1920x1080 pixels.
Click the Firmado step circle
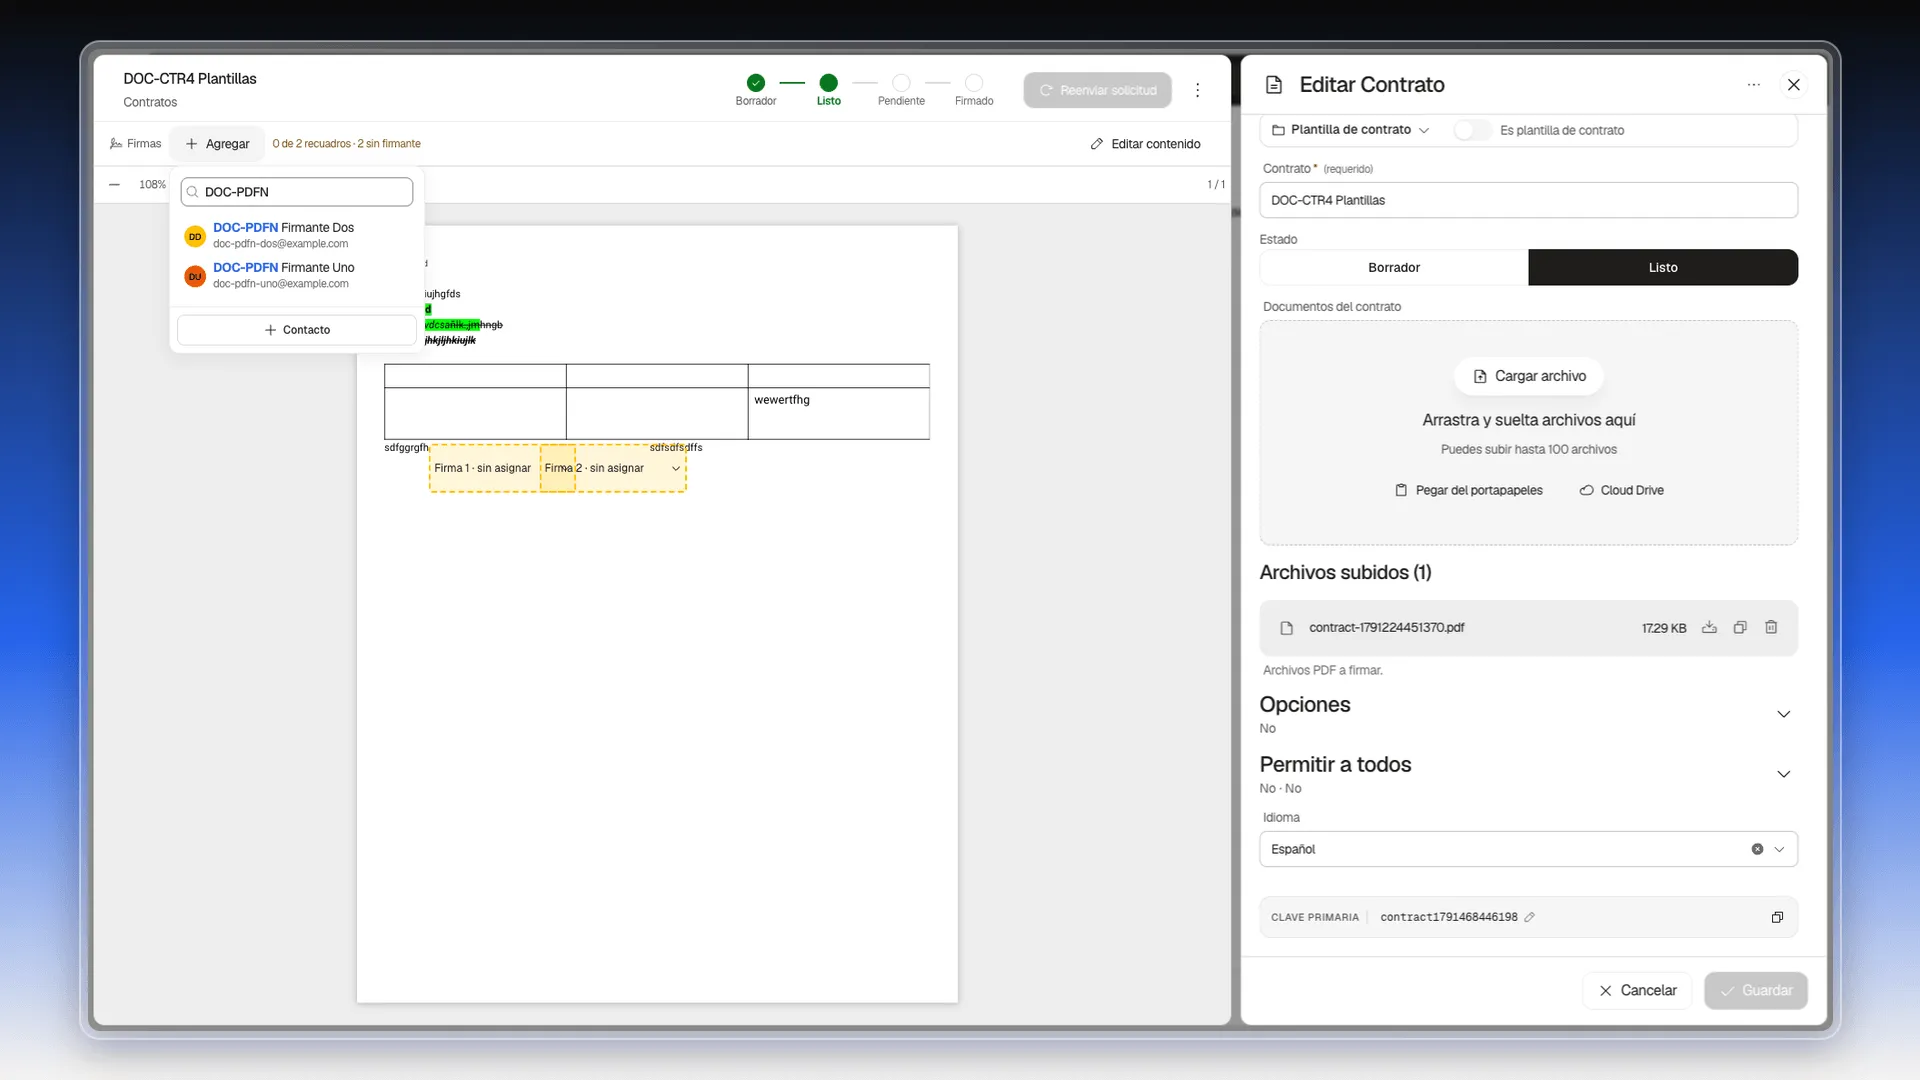coord(974,83)
